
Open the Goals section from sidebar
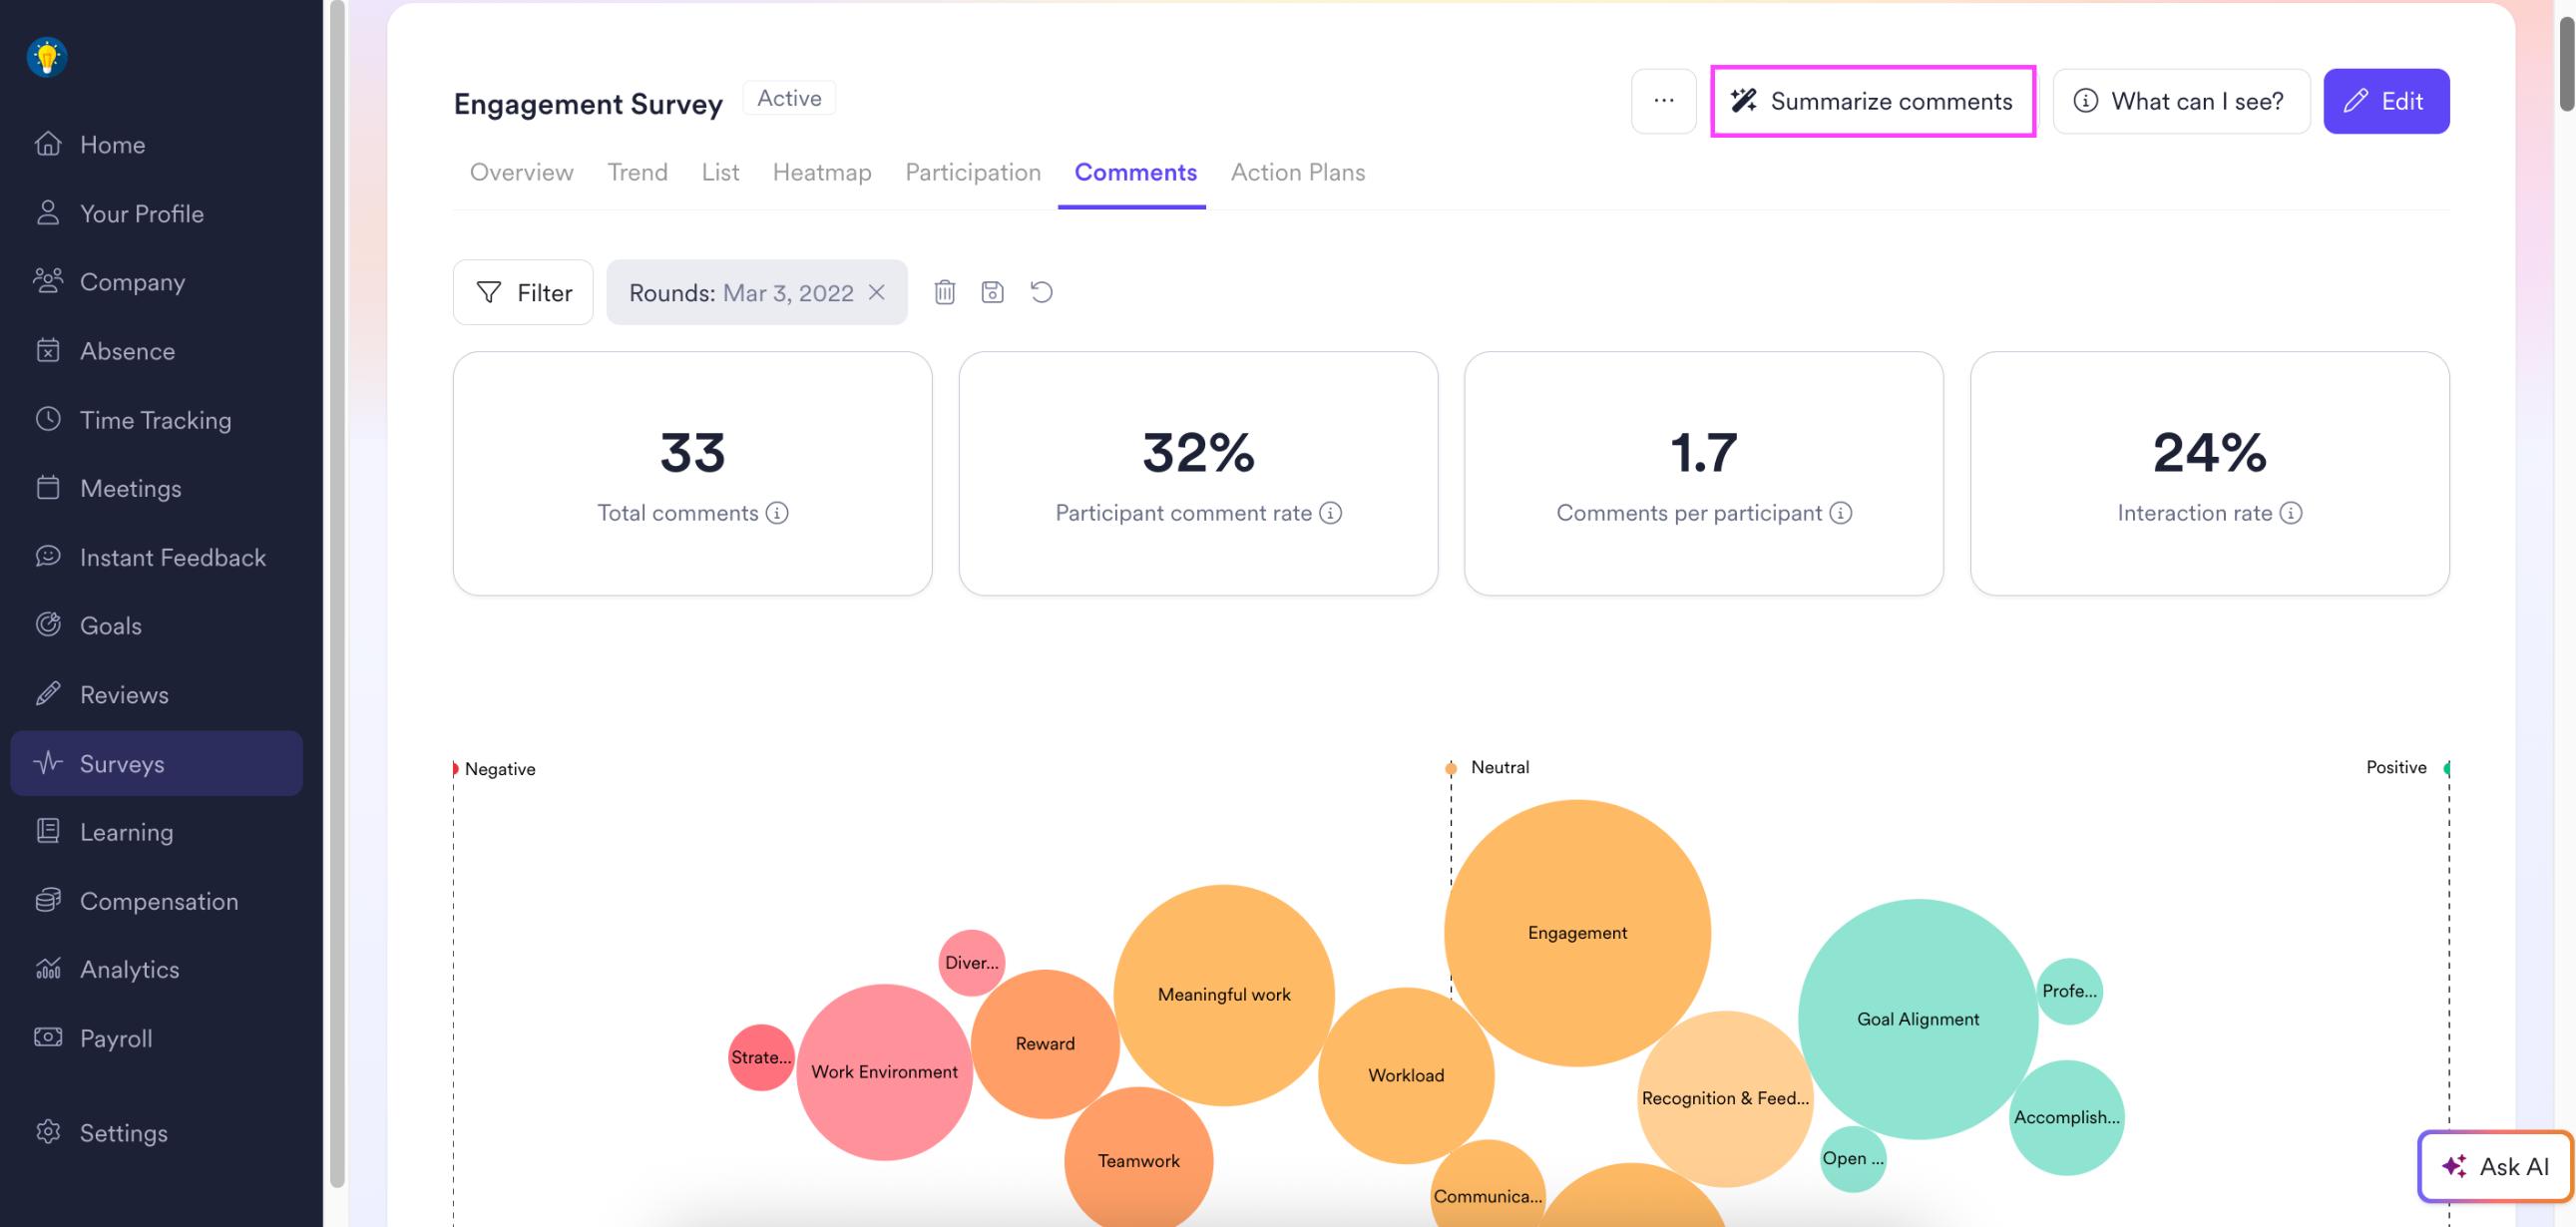(x=110, y=625)
